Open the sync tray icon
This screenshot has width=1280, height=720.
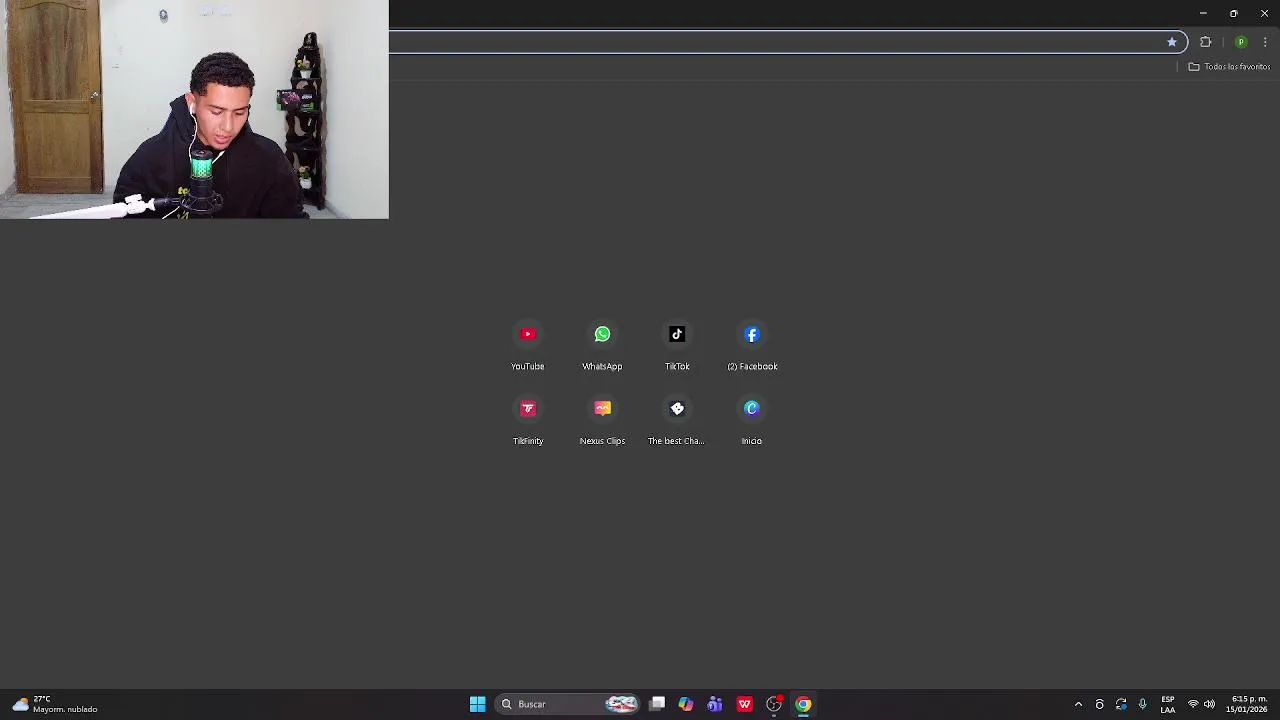tap(1121, 704)
